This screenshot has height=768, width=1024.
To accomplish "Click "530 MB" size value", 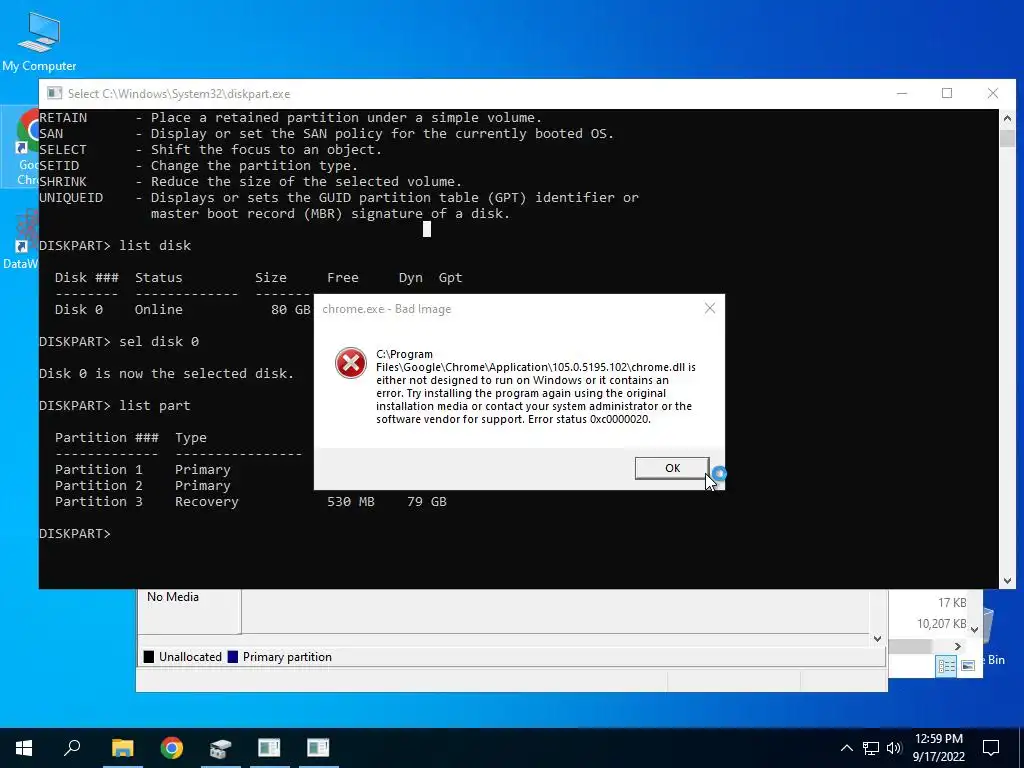I will [x=351, y=502].
